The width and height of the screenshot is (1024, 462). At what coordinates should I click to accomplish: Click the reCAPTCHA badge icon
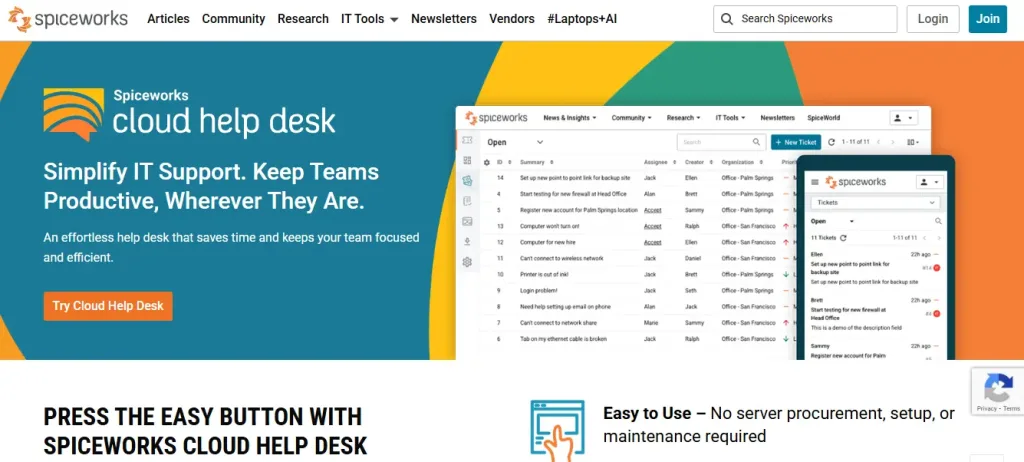pos(998,388)
